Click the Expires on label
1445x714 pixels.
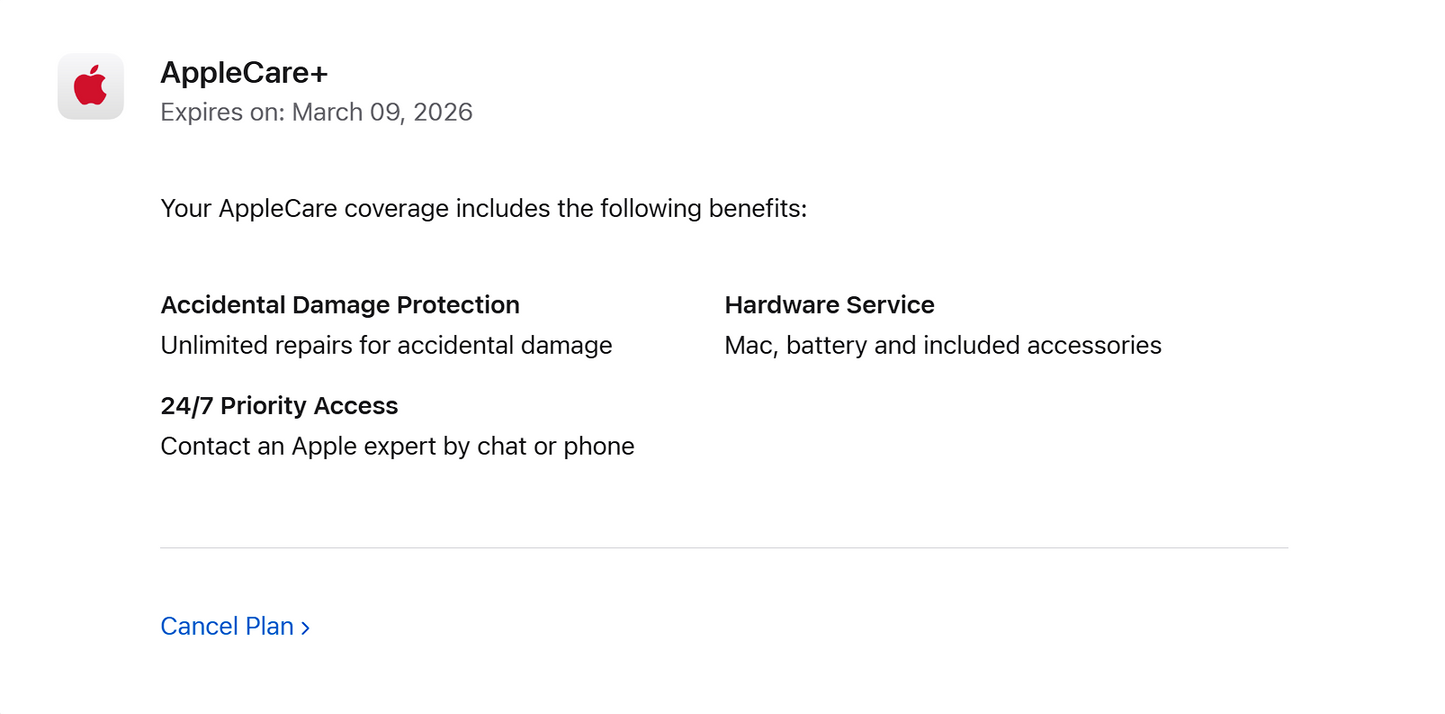coord(222,112)
